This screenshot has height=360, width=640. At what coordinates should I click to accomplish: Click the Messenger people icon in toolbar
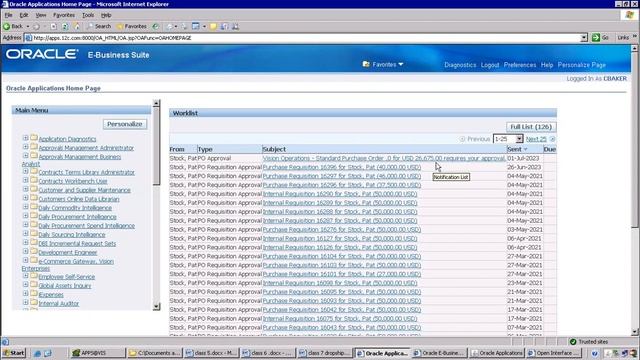point(236,26)
